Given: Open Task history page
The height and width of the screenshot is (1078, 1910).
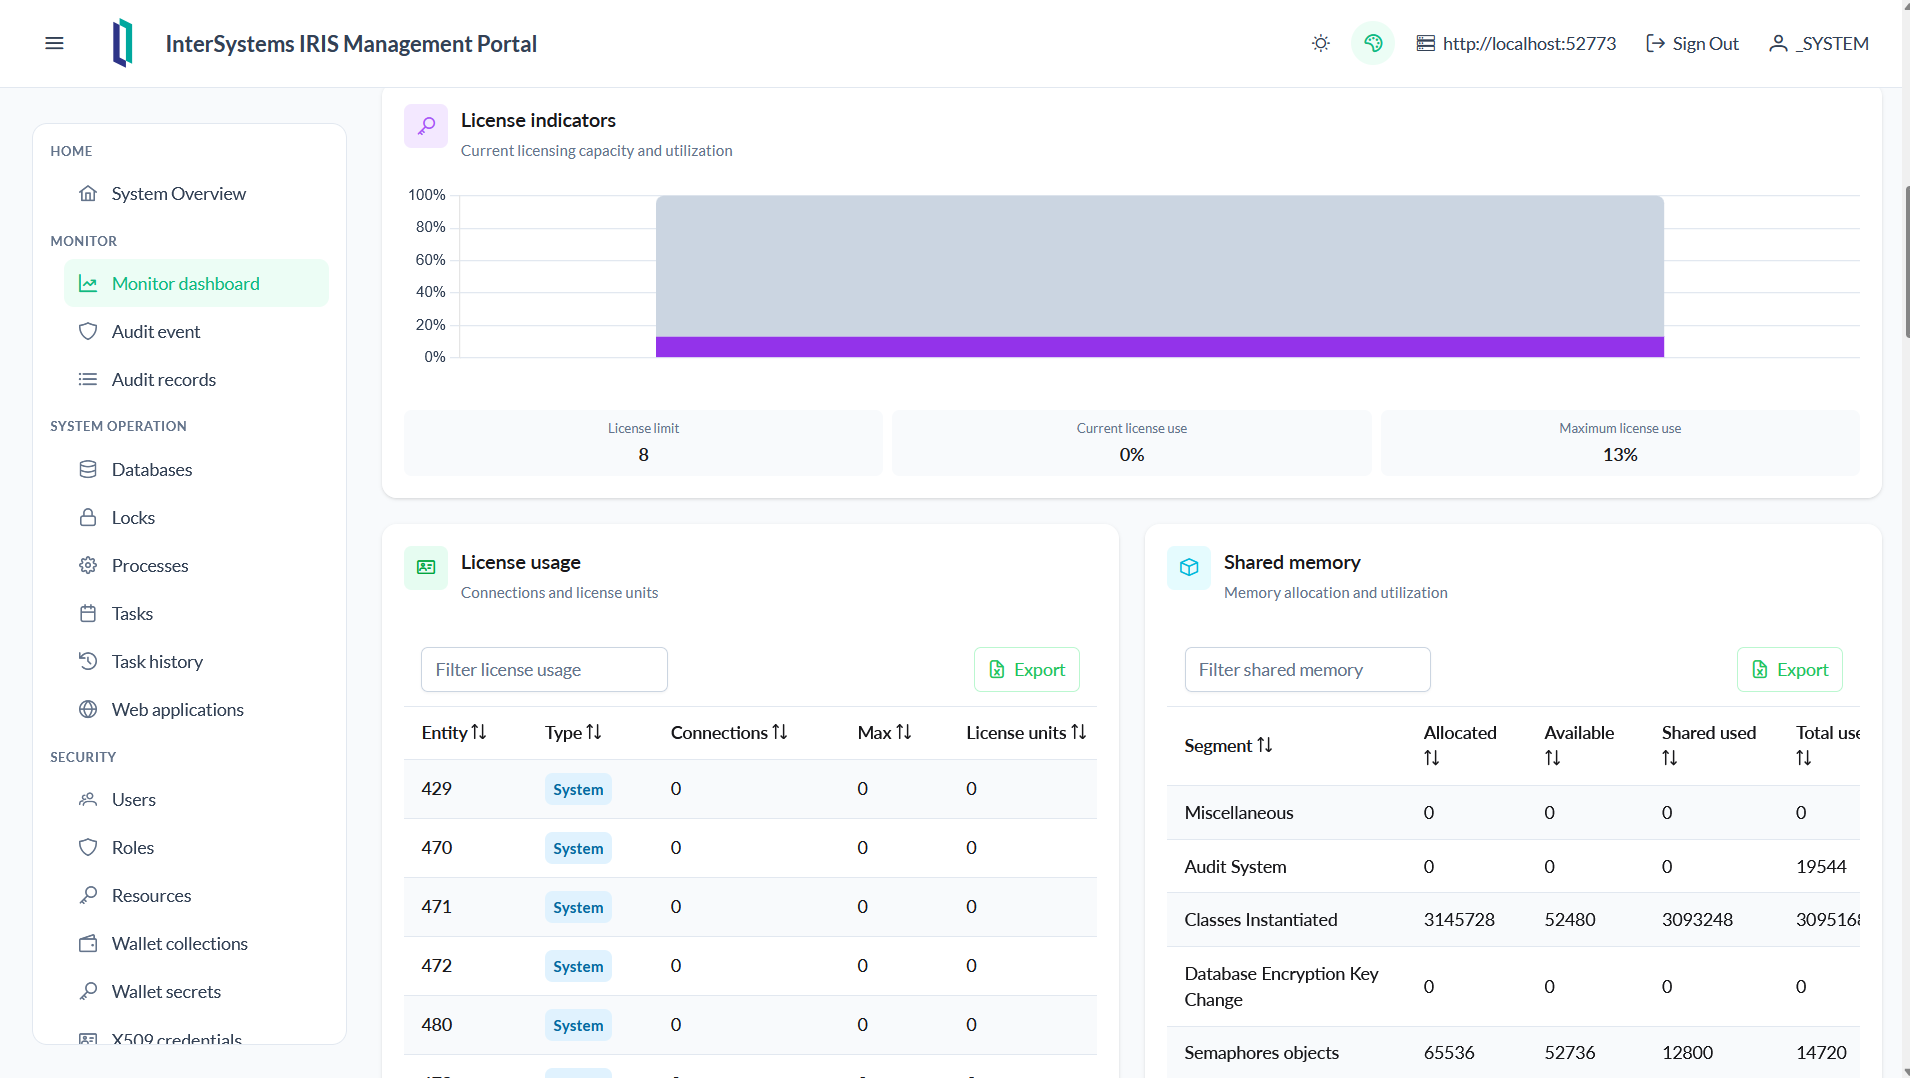Looking at the screenshot, I should point(196,661).
